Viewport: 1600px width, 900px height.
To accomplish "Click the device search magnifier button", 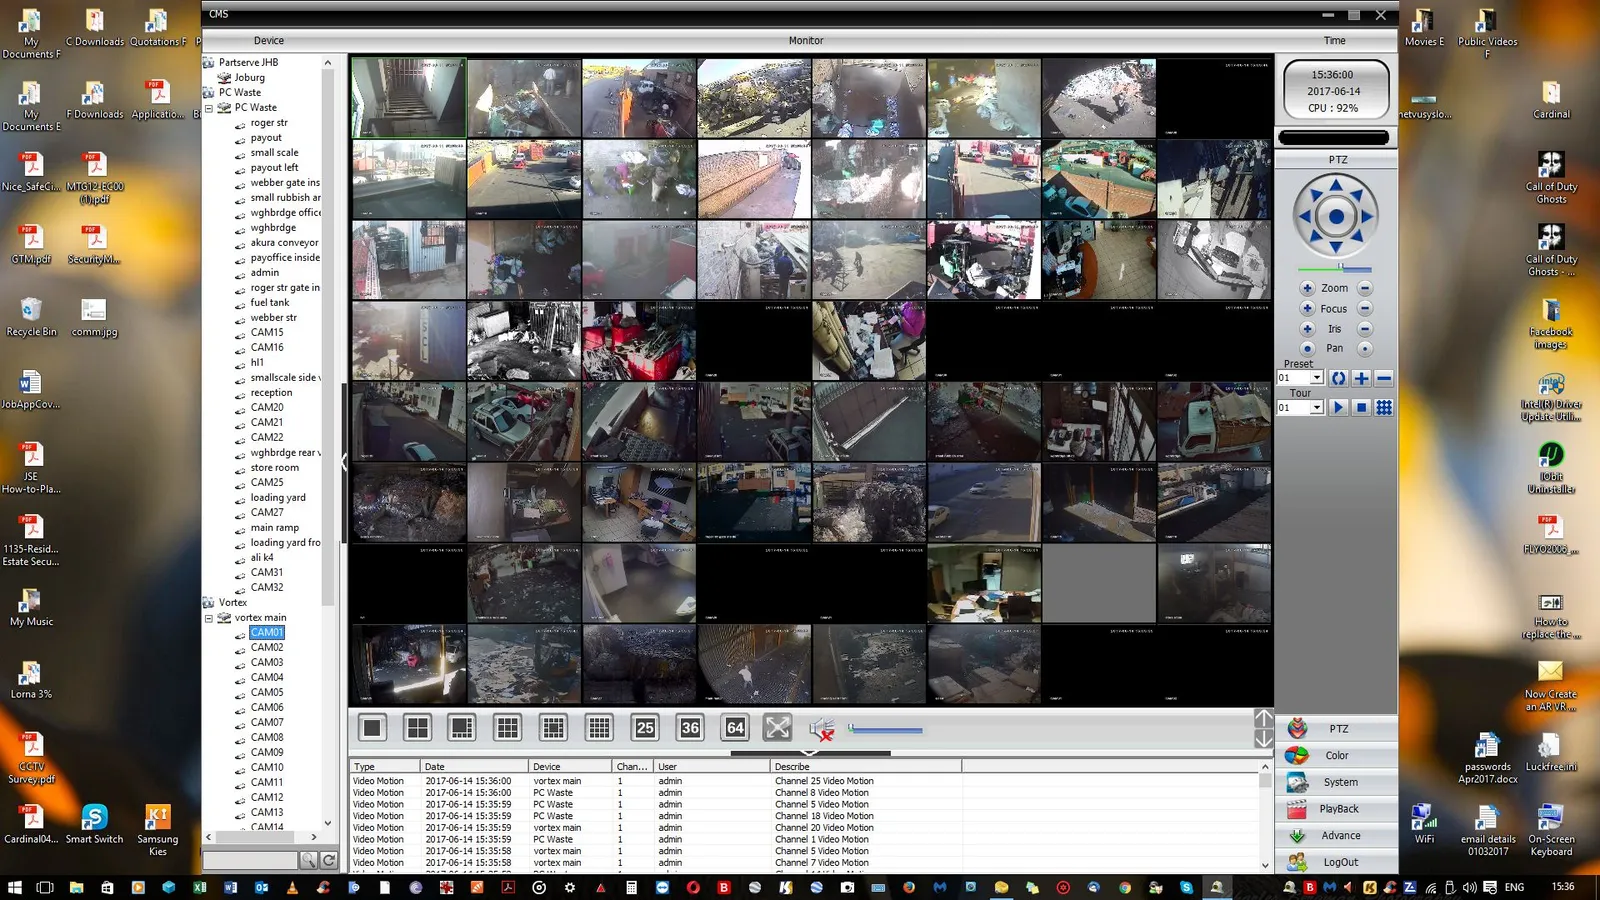I will [308, 860].
